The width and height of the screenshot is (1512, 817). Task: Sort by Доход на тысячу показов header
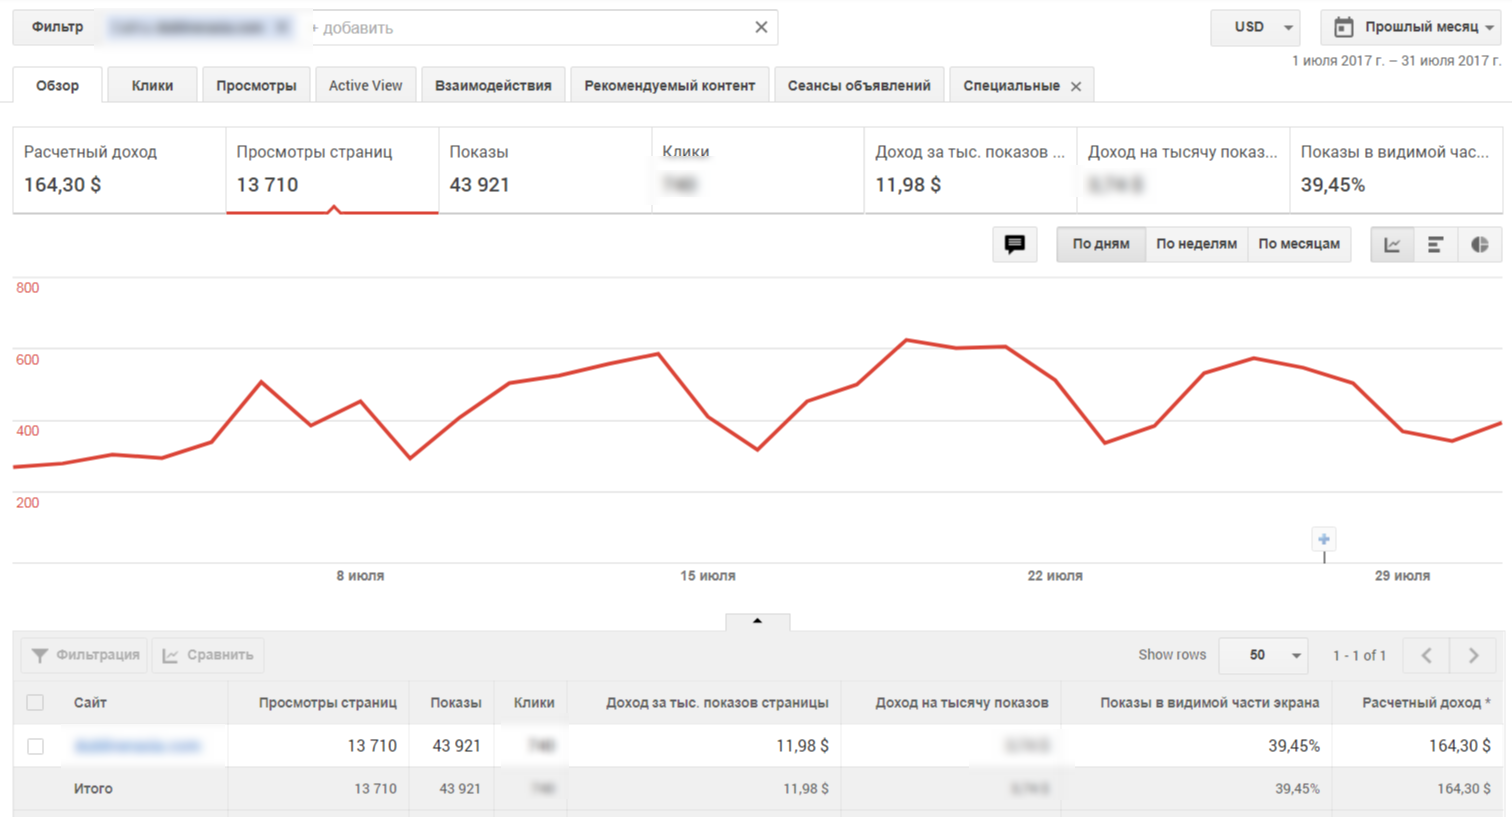click(x=962, y=703)
